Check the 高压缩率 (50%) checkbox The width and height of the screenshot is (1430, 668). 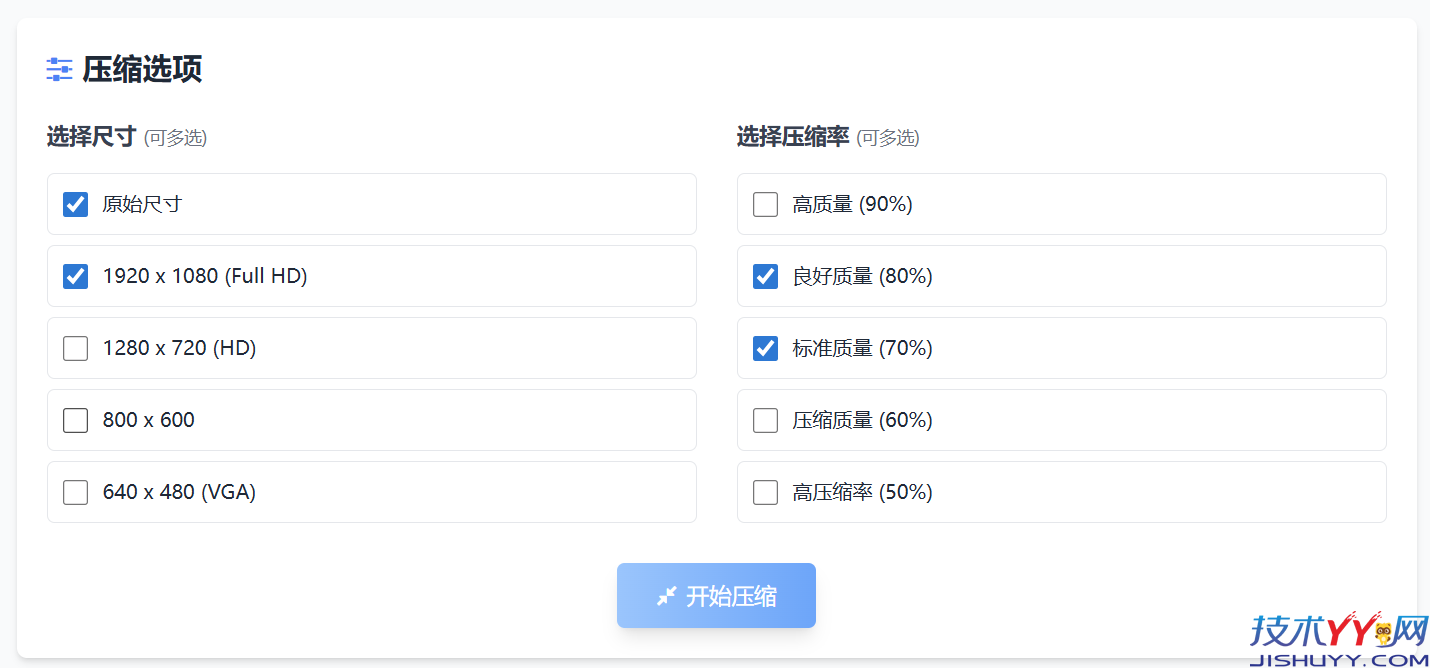pos(766,492)
